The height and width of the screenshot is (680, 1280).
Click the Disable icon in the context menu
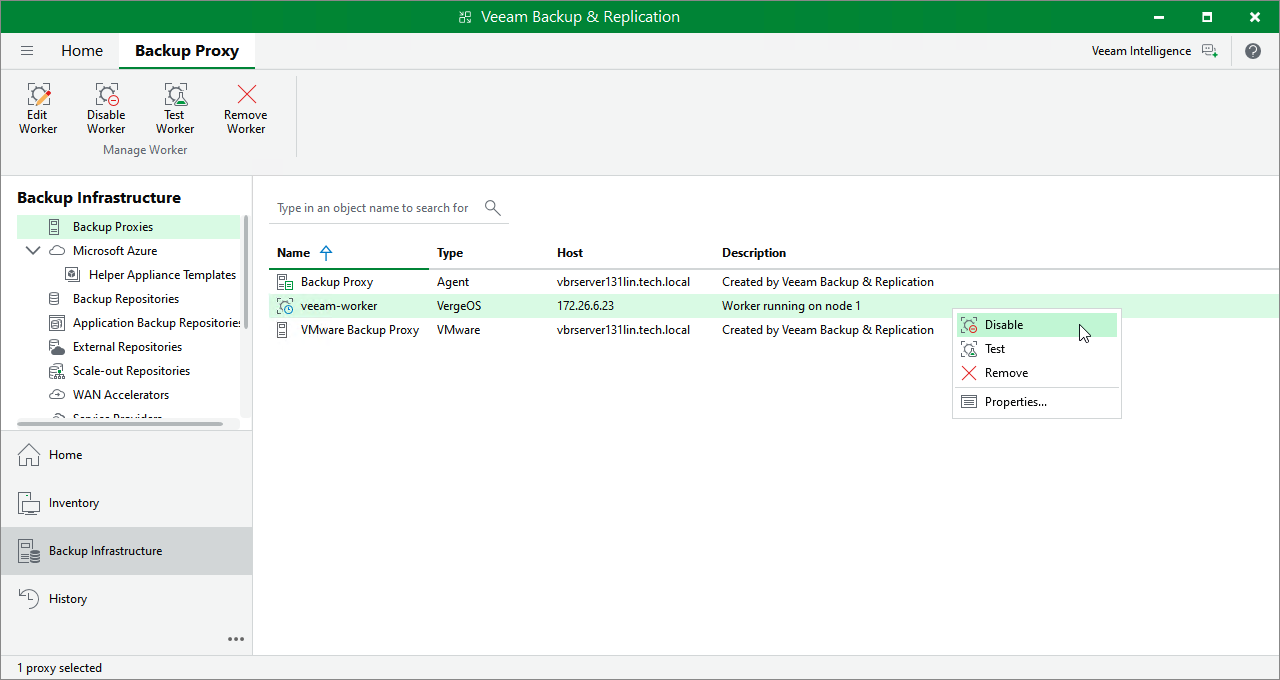969,325
